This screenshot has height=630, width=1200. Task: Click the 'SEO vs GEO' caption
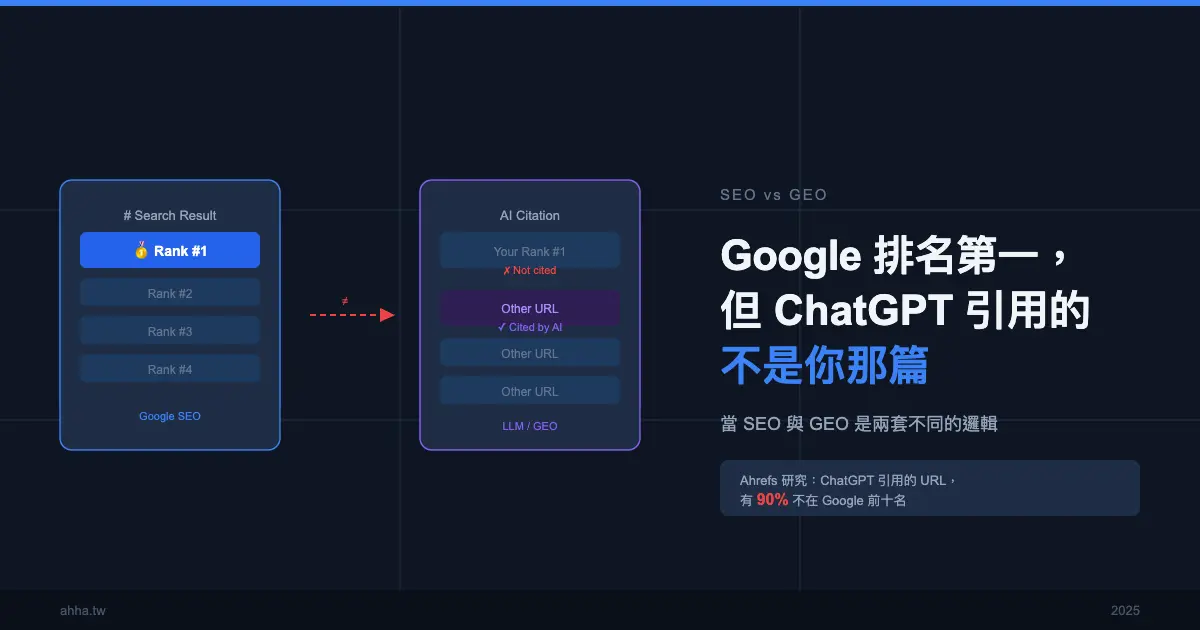point(774,195)
